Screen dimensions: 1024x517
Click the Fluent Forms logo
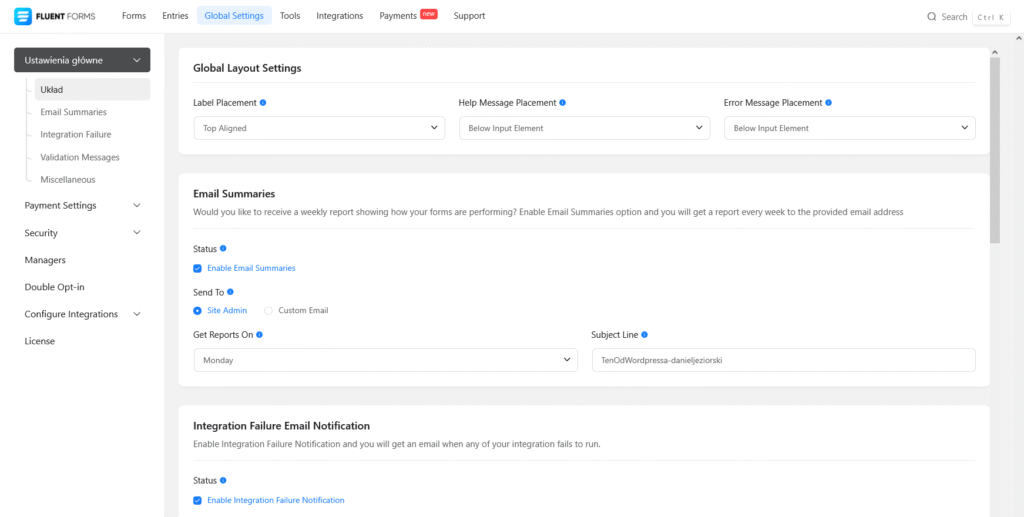click(x=55, y=16)
